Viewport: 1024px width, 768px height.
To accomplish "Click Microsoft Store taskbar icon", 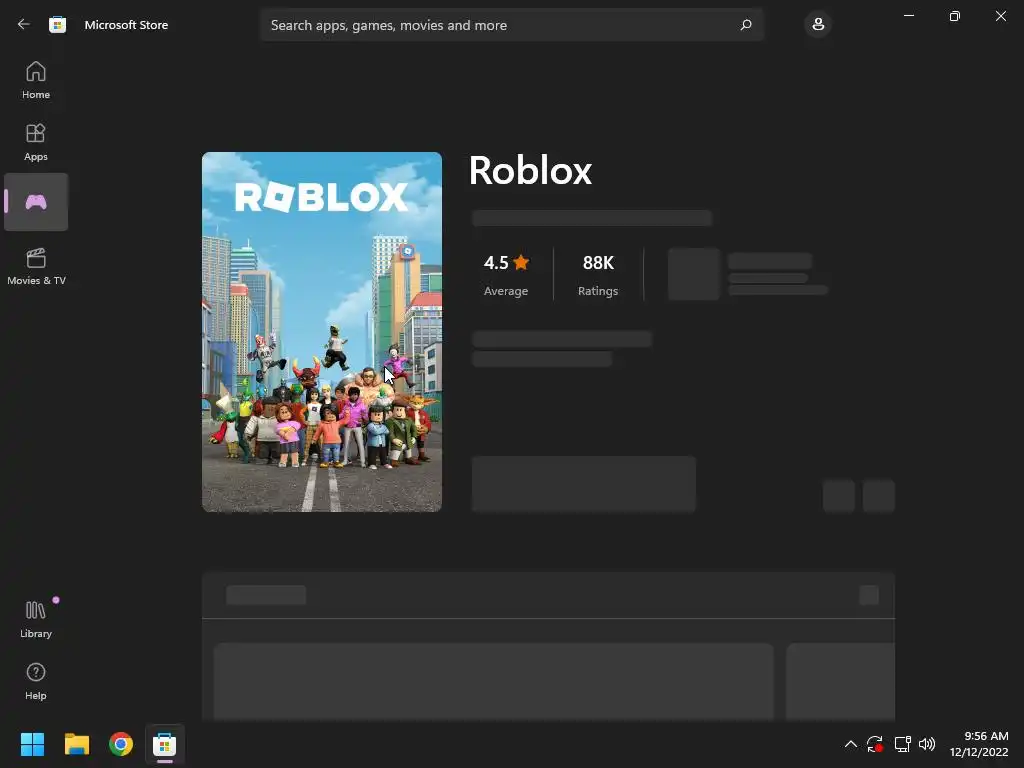I will (165, 744).
